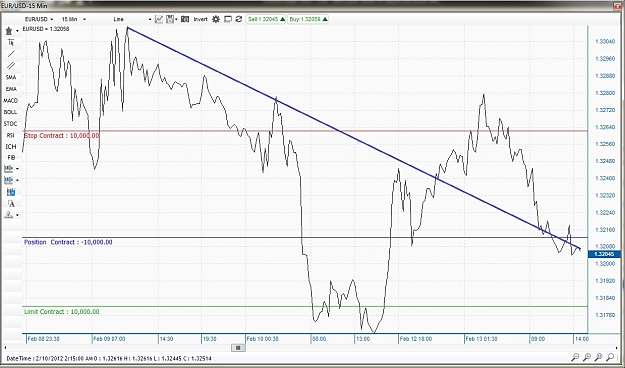Click the stamp marker tool icon
The height and width of the screenshot is (368, 625).
point(8,215)
